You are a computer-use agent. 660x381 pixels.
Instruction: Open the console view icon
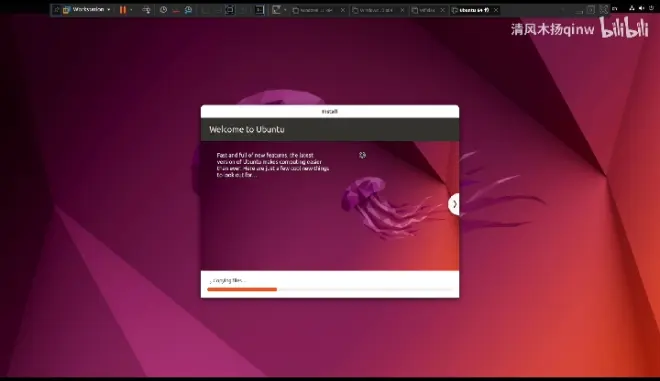click(259, 10)
